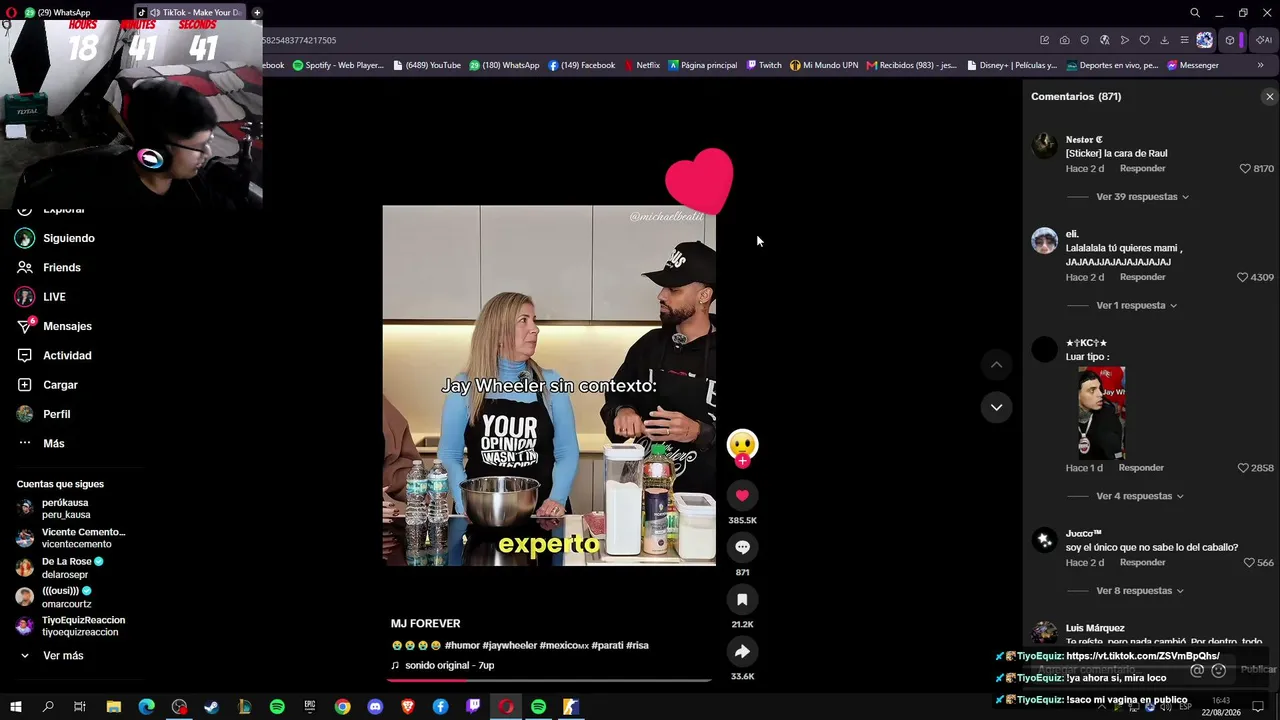
Task: Open MJ FOREVER creator profile
Action: pos(426,624)
